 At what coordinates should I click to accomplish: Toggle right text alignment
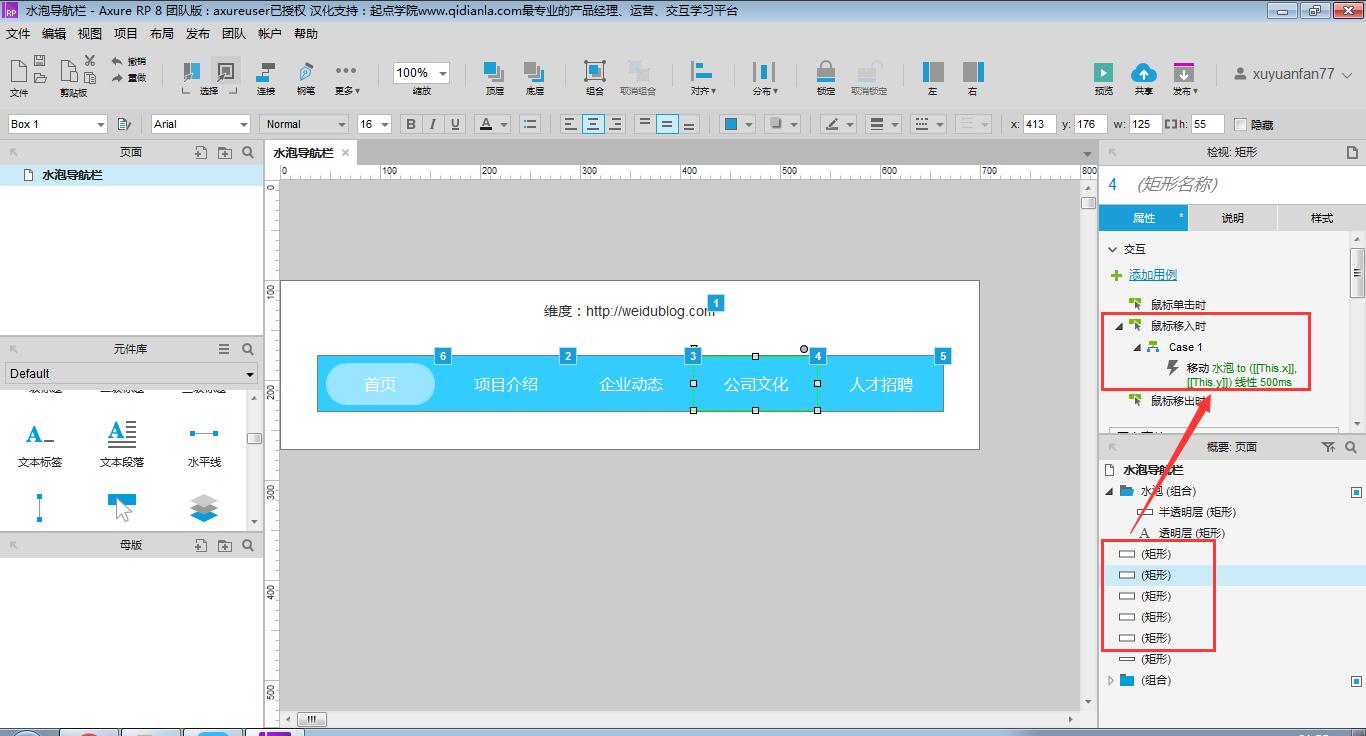pyautogui.click(x=615, y=124)
